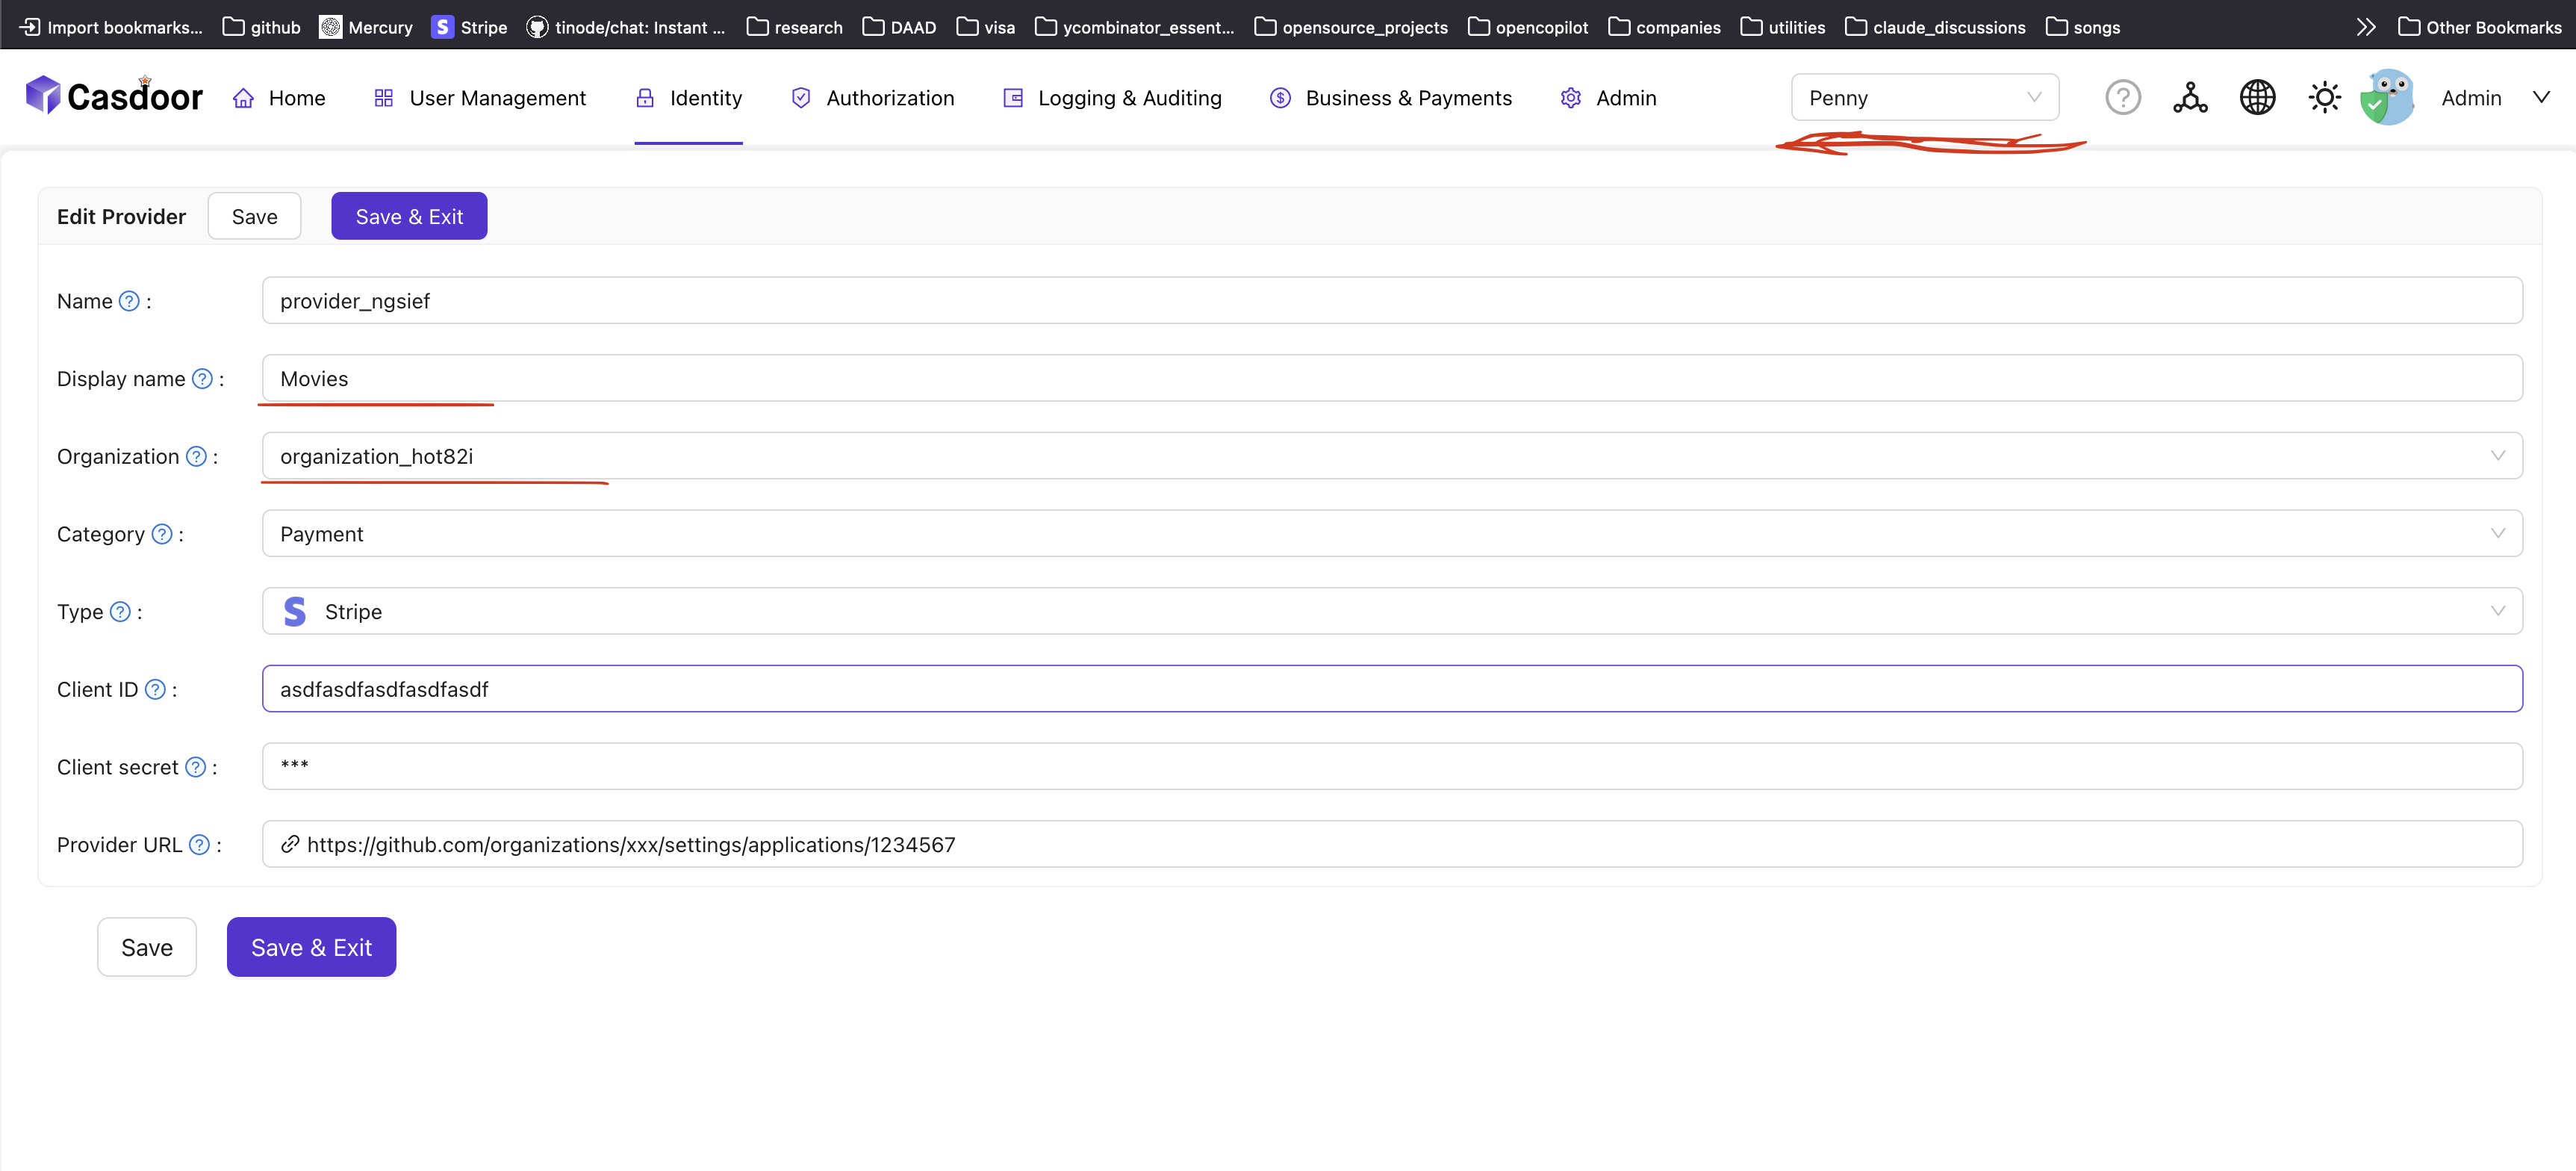Click the Admin user avatar
The height and width of the screenshot is (1171, 2576).
pyautogui.click(x=2386, y=97)
